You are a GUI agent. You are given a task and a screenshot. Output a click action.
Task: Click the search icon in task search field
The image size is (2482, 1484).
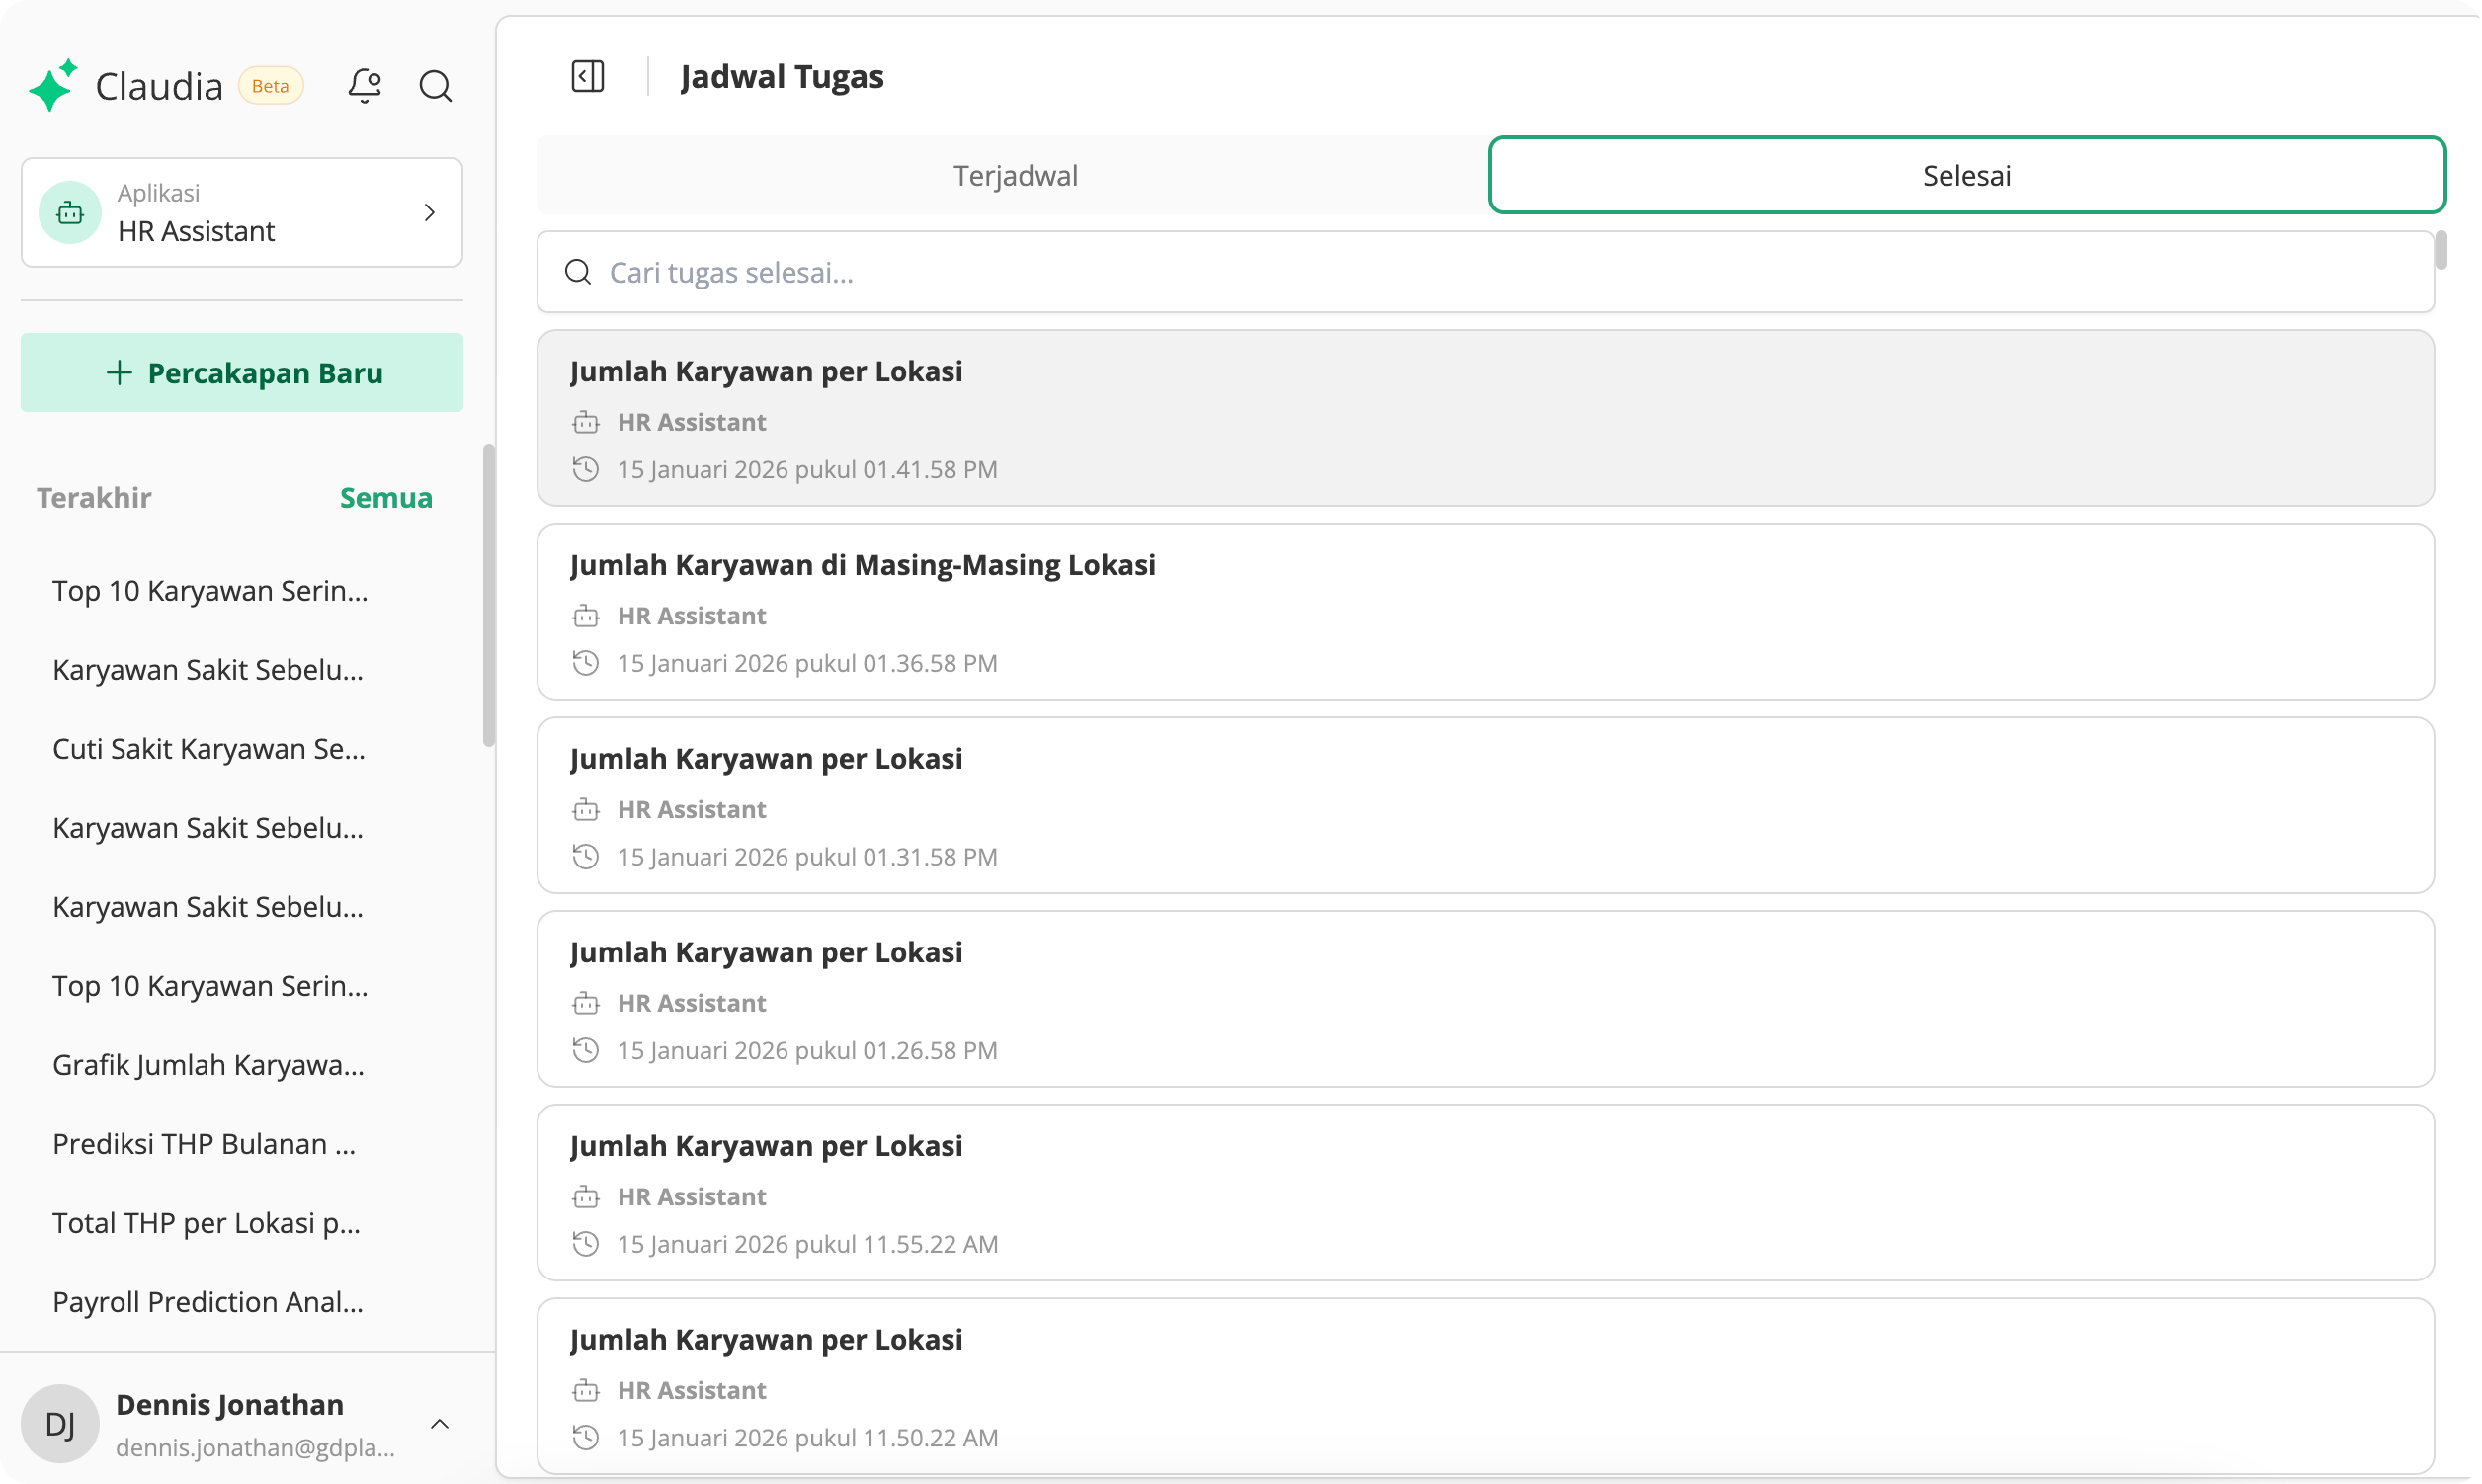coord(578,272)
